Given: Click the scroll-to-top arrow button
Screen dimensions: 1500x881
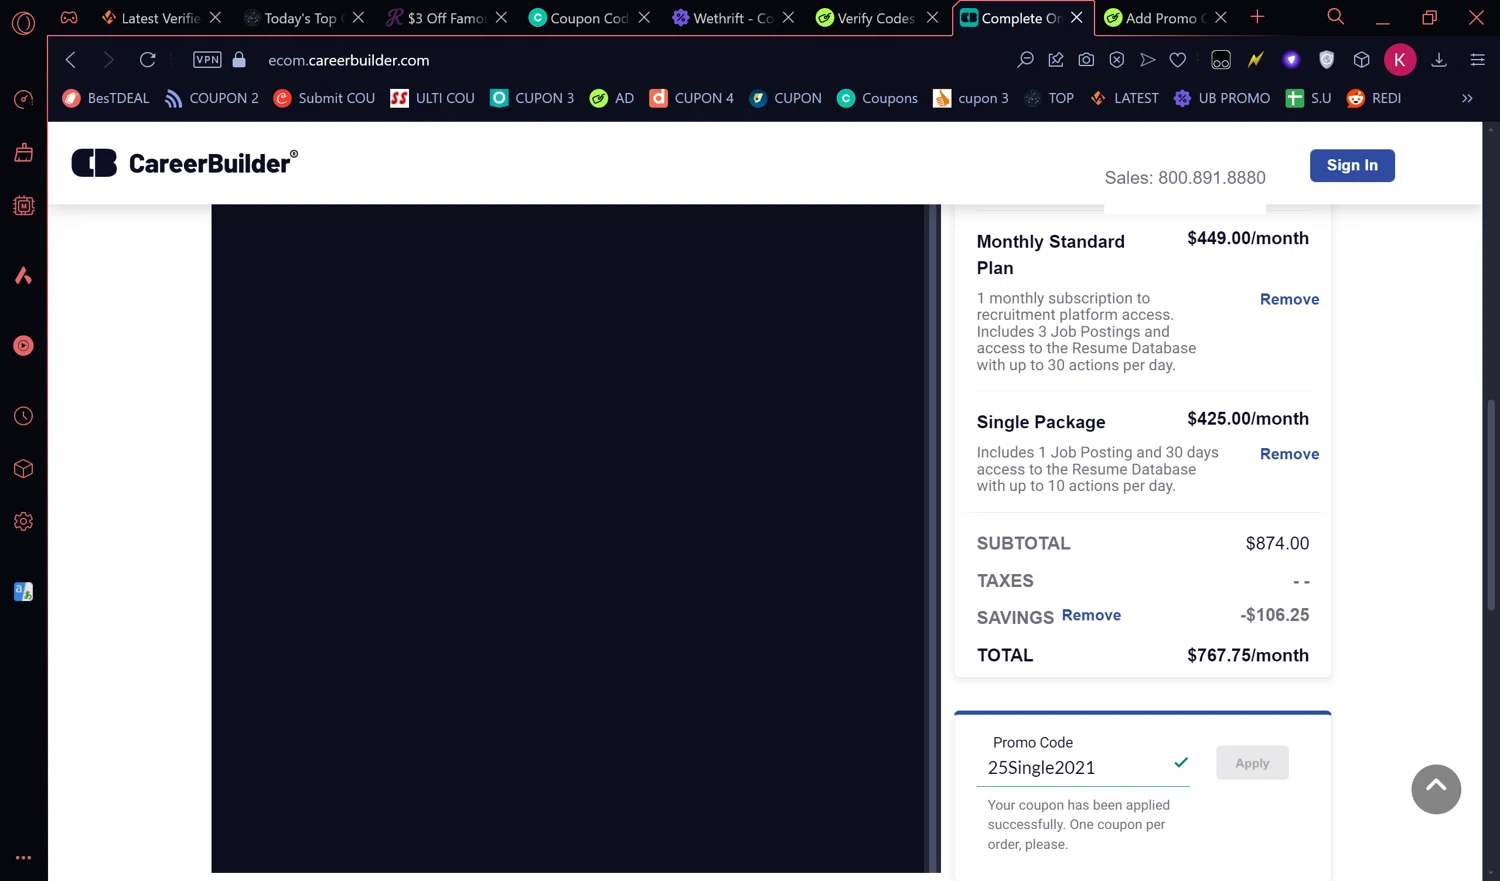Looking at the screenshot, I should point(1436,789).
